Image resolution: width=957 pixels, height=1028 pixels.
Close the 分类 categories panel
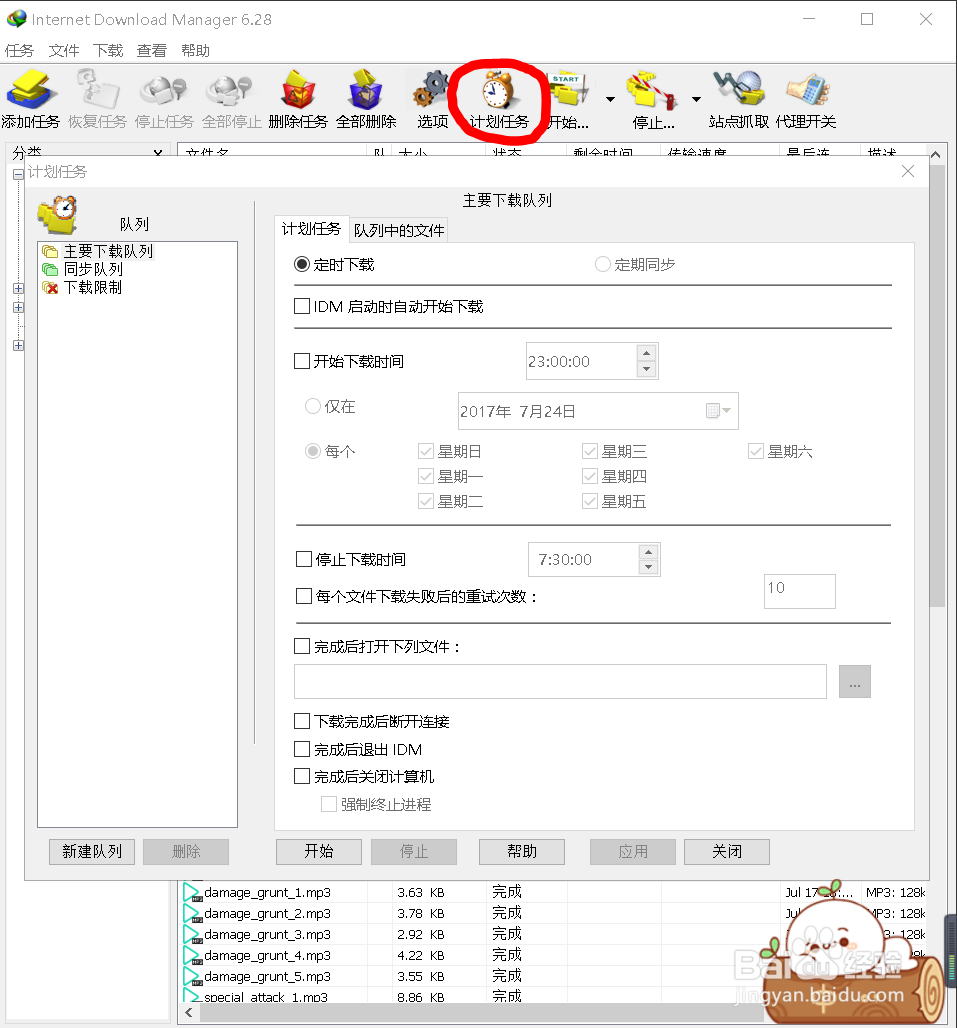158,153
